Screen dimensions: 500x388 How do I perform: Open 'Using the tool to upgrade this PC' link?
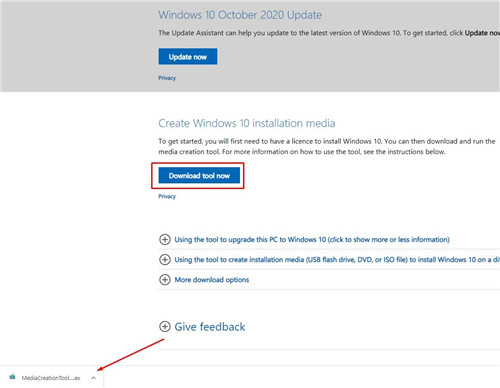click(x=312, y=239)
